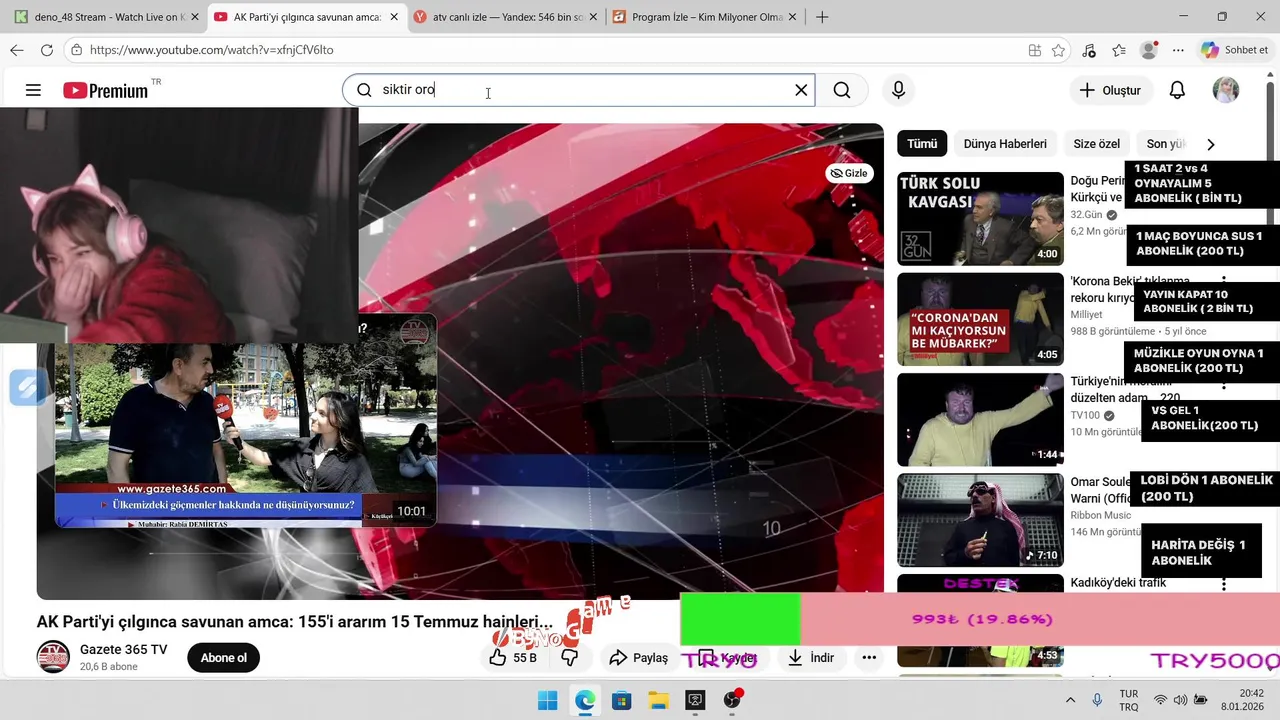Share the video with Paylaş
Screen dimensions: 1280x720
(x=638, y=657)
